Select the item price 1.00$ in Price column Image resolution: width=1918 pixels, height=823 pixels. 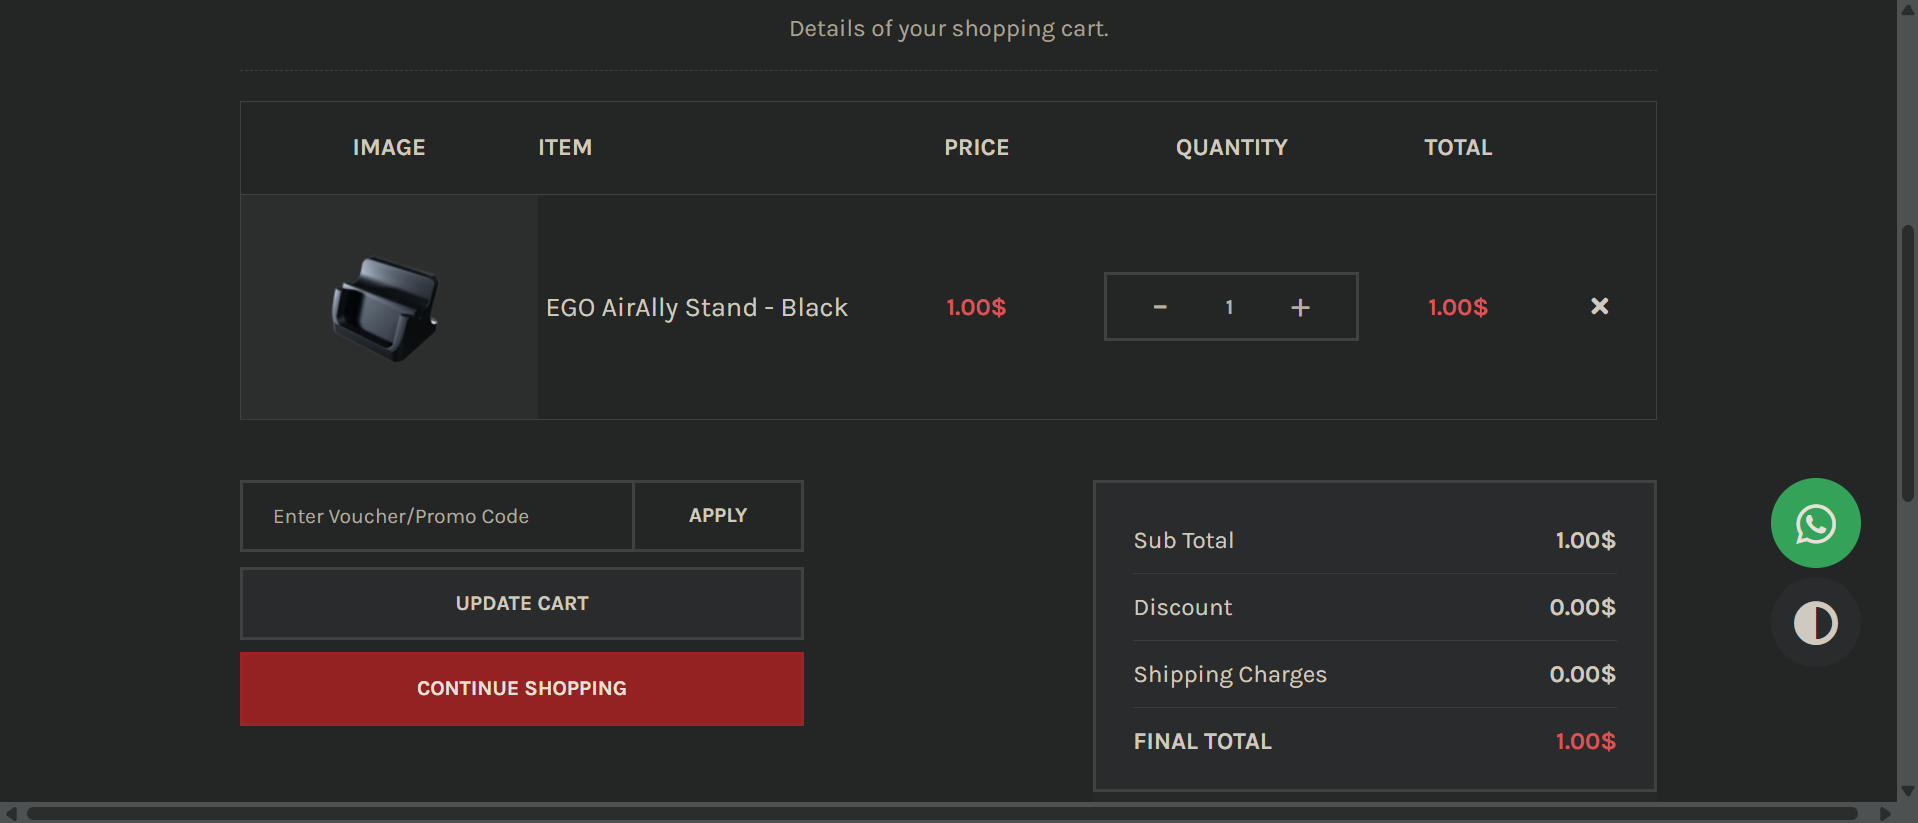coord(976,307)
